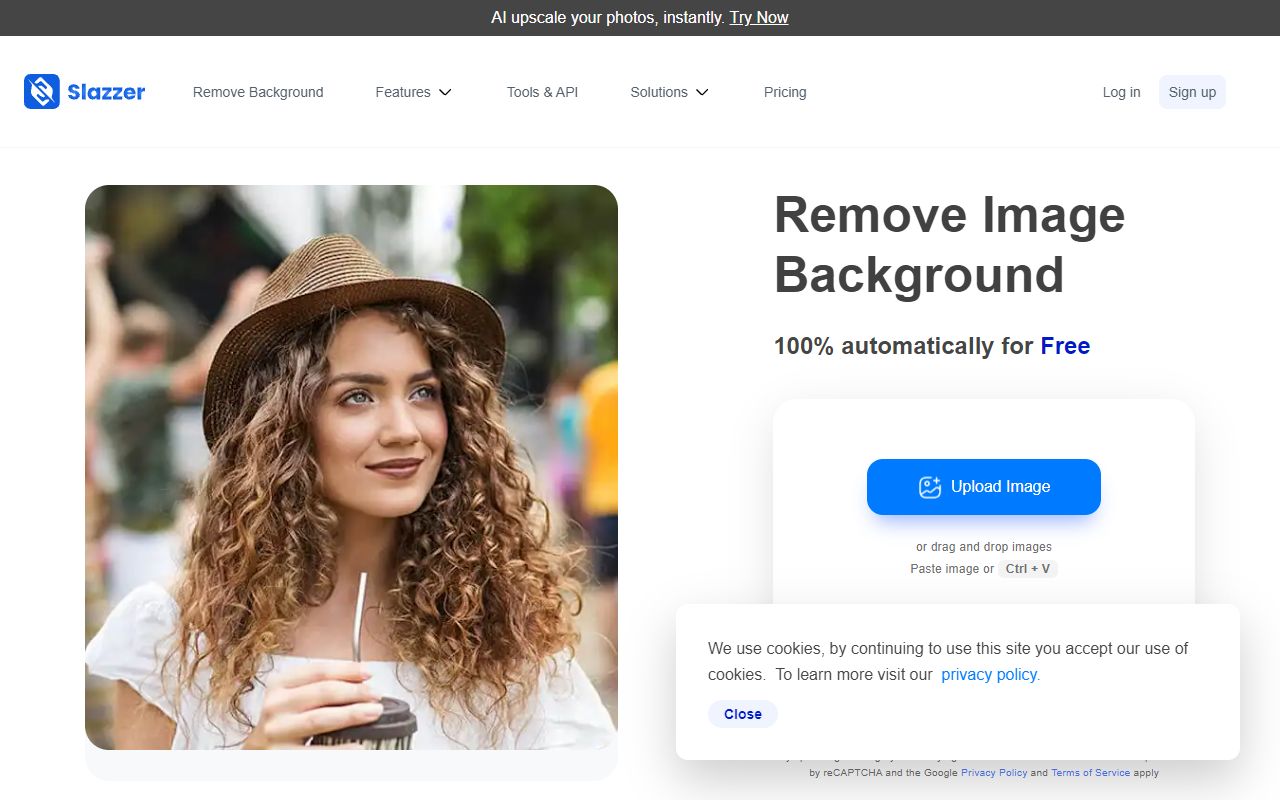Open Google Terms of Service link

coord(1090,773)
